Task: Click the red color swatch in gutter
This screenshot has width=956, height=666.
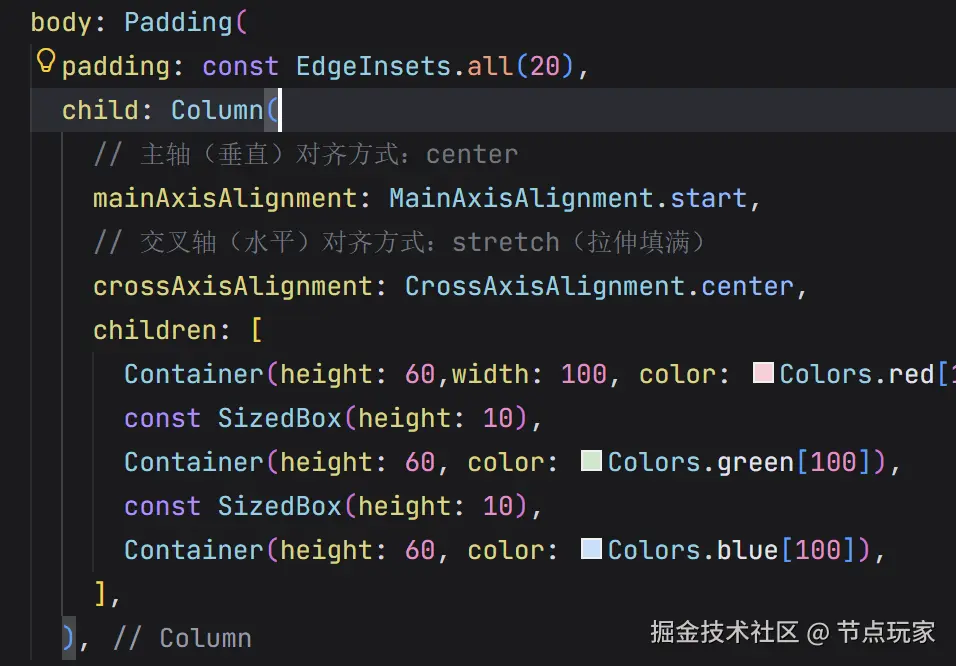Action: (764, 374)
